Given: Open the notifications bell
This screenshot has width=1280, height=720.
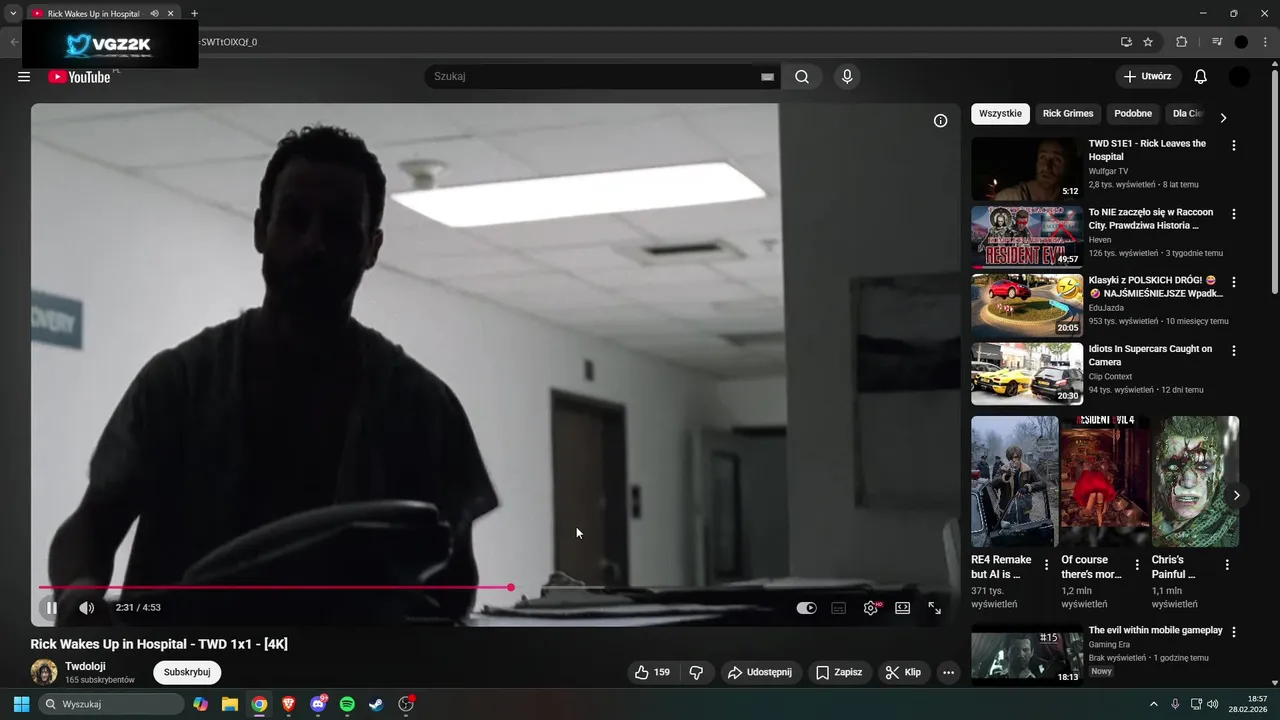Looking at the screenshot, I should point(1201,77).
